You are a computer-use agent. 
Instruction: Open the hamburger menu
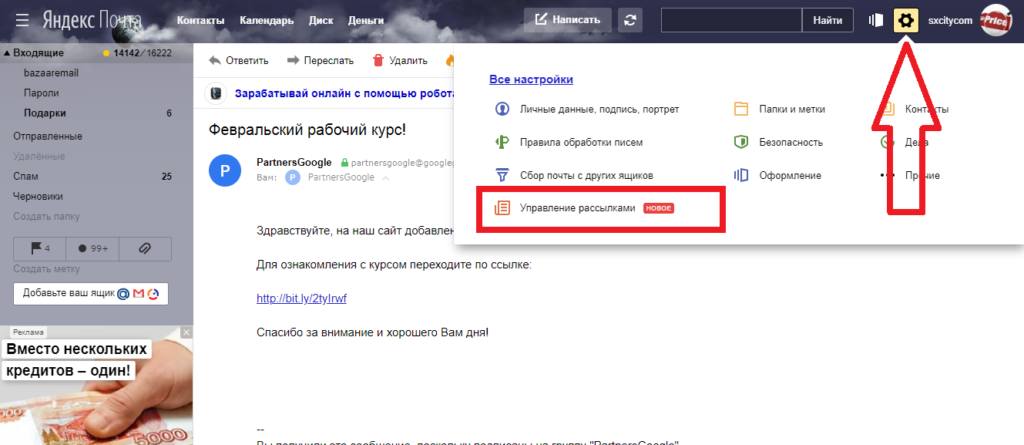click(x=22, y=20)
